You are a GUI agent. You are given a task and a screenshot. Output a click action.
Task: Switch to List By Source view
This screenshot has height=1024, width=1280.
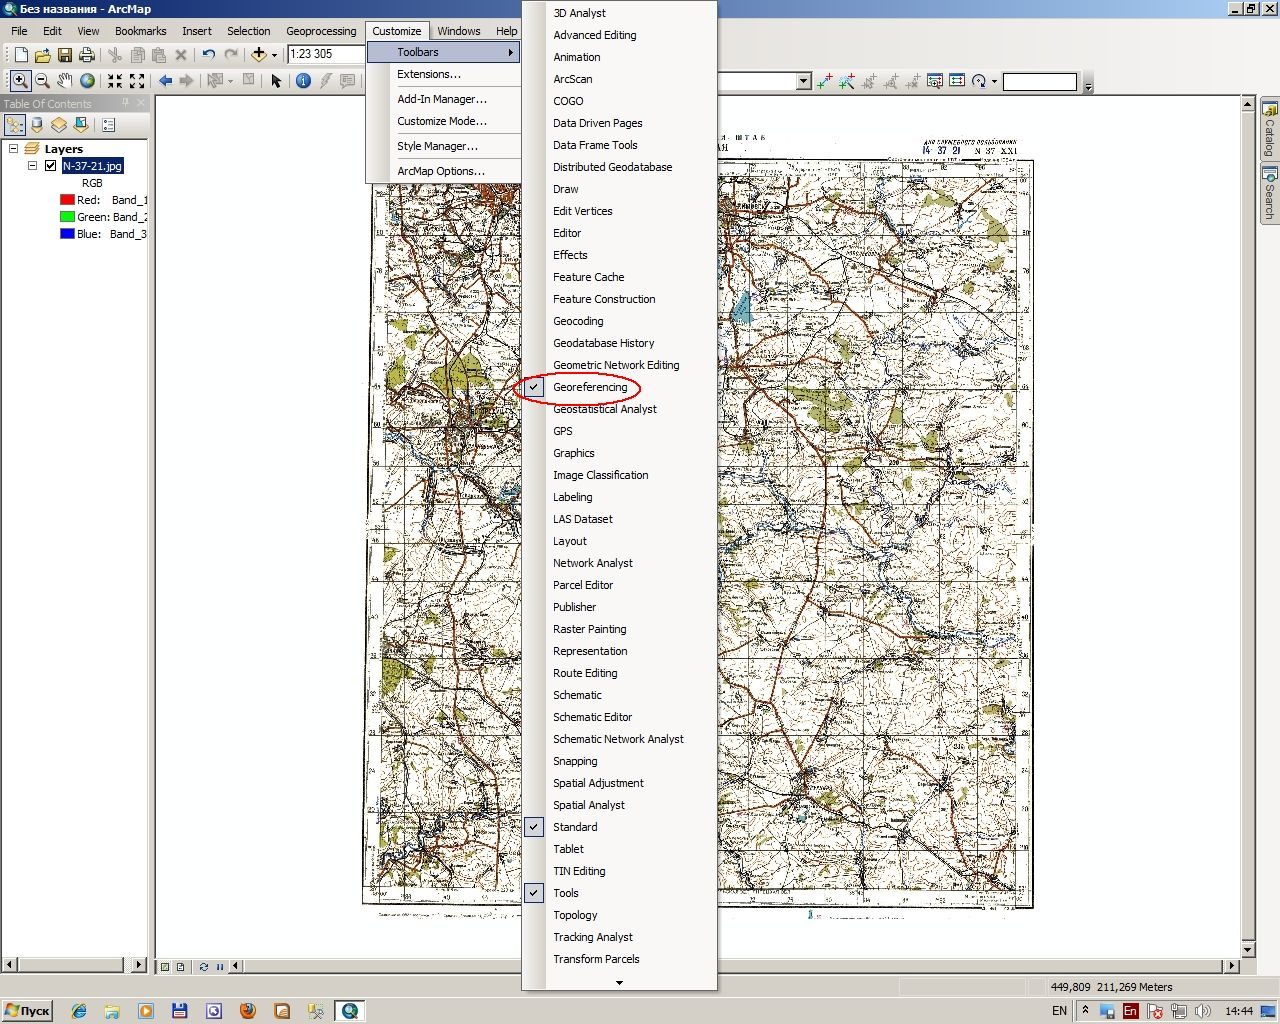coord(37,125)
